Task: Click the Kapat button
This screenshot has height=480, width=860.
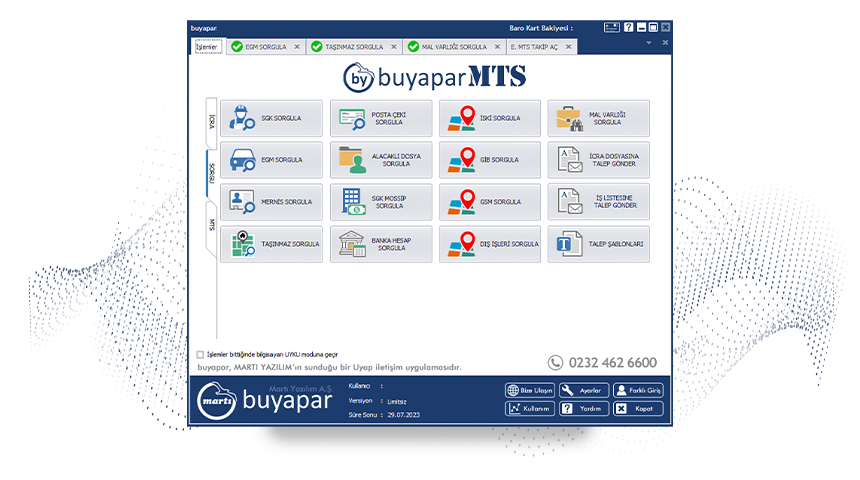Action: click(x=638, y=409)
